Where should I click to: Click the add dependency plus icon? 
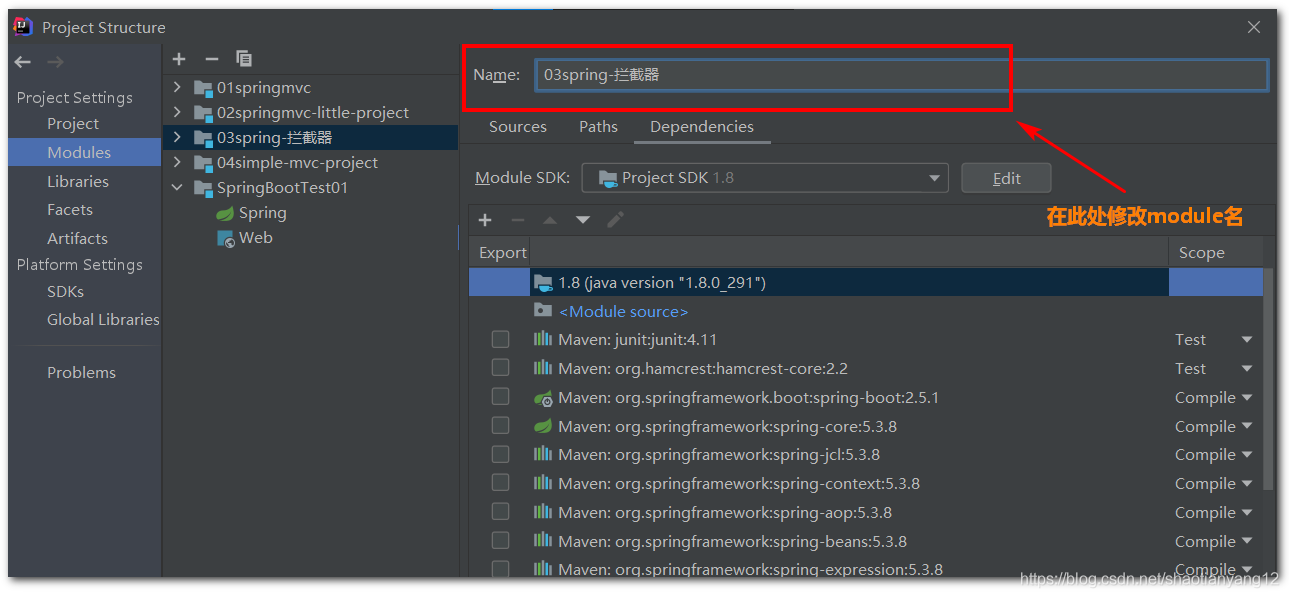point(485,220)
